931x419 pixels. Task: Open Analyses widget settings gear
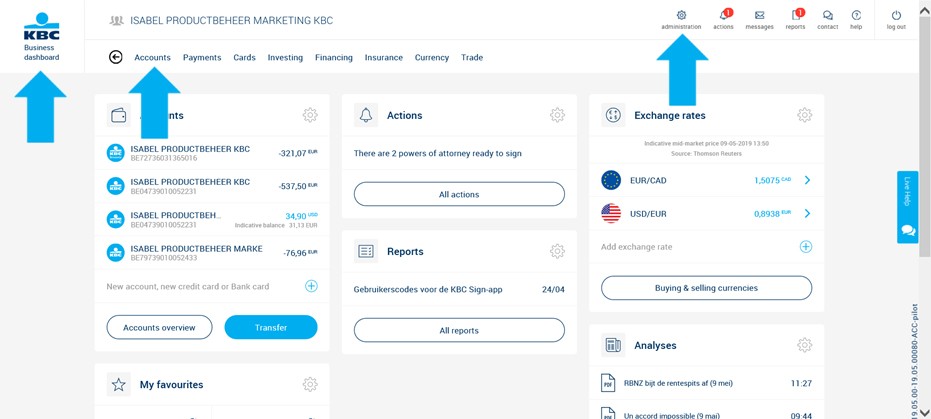click(x=805, y=345)
